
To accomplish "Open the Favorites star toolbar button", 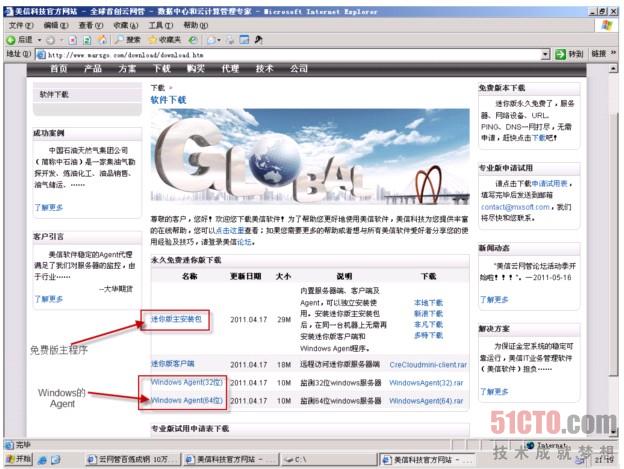I will (x=164, y=40).
